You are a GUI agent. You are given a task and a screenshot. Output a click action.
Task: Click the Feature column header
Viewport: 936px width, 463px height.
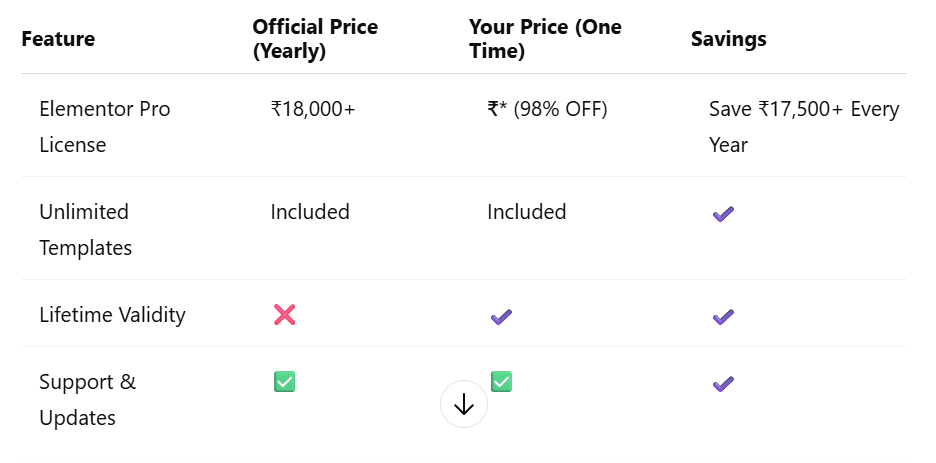coord(58,40)
